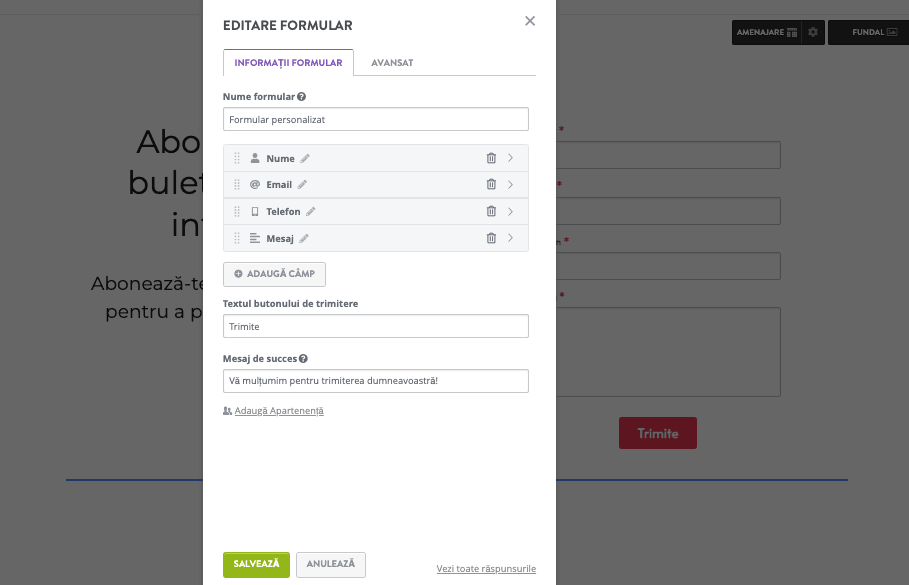909x585 pixels.
Task: Edit the Textul butonului de trimitere field
Action: [x=375, y=325]
